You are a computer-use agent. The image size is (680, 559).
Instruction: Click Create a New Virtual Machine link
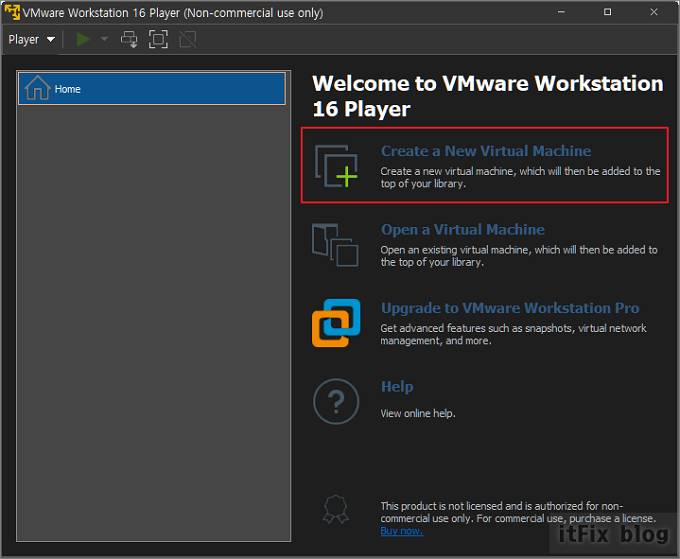coord(486,151)
